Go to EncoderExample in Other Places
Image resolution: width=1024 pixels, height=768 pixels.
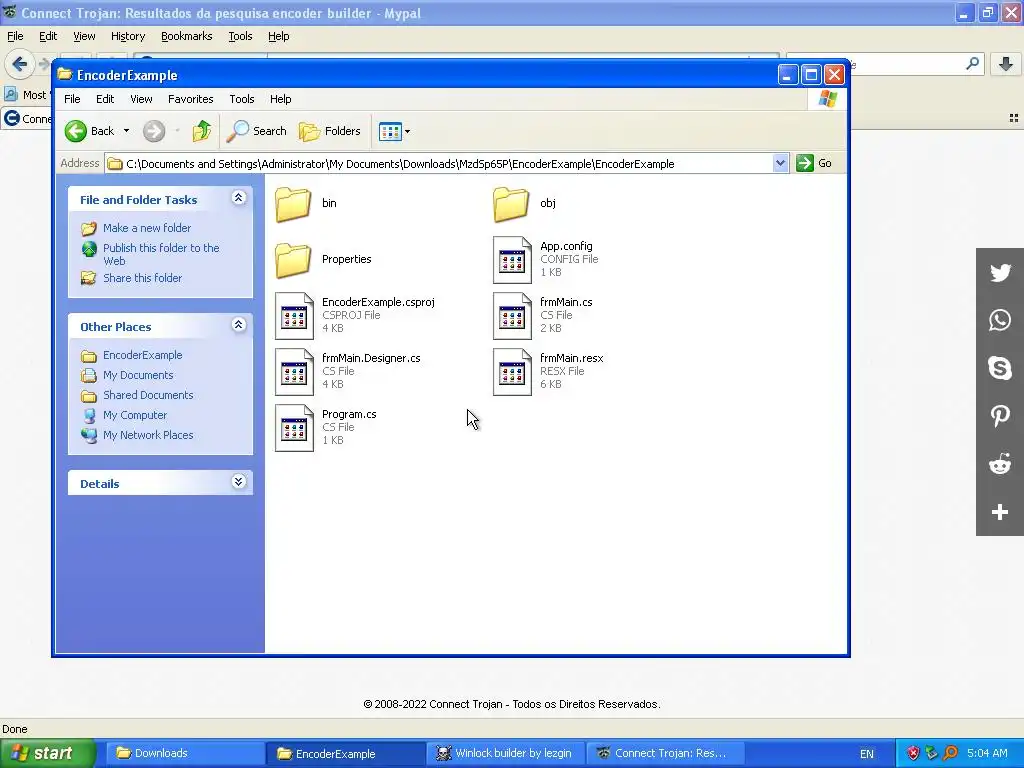[142, 355]
